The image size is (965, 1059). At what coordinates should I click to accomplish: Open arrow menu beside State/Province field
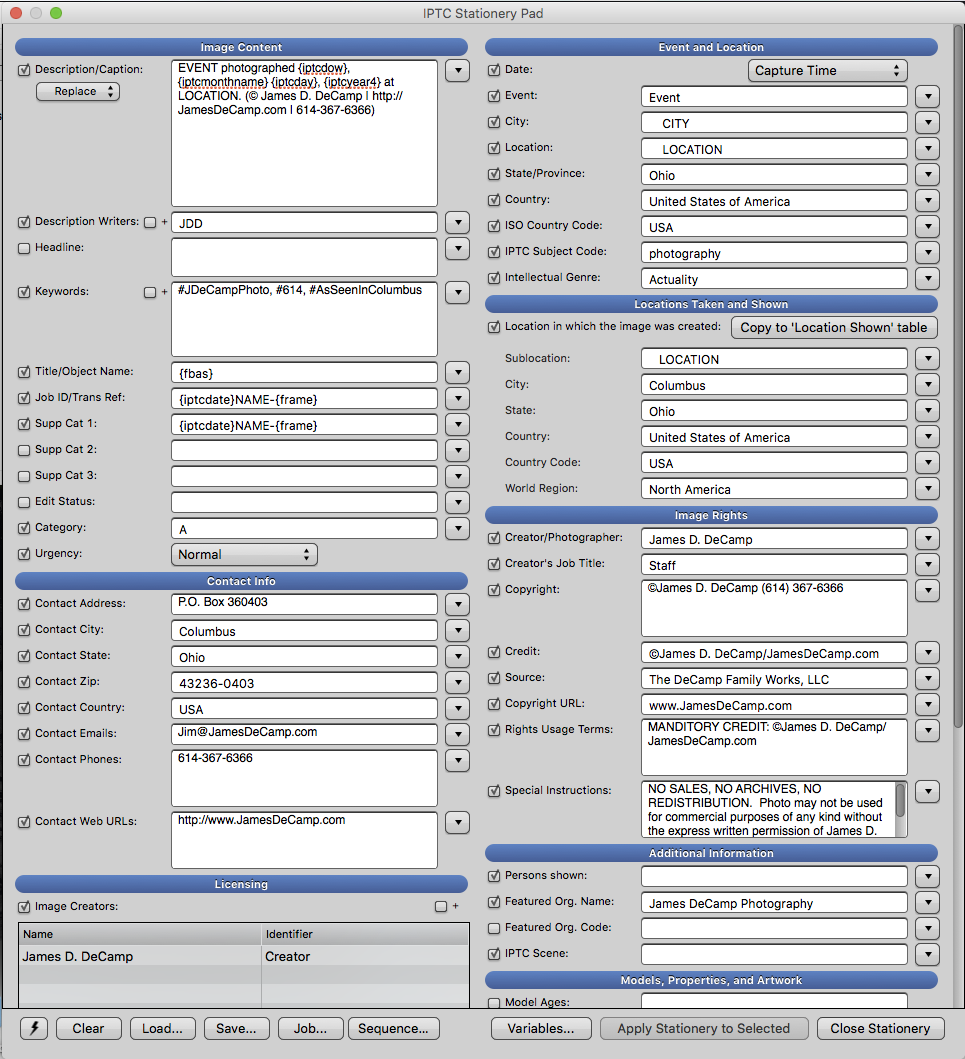tap(928, 174)
